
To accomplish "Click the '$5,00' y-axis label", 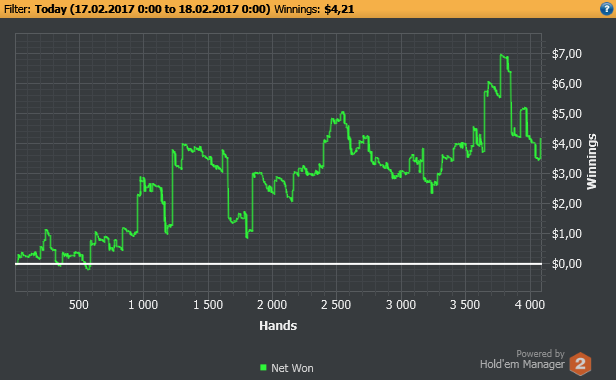I will pos(566,114).
